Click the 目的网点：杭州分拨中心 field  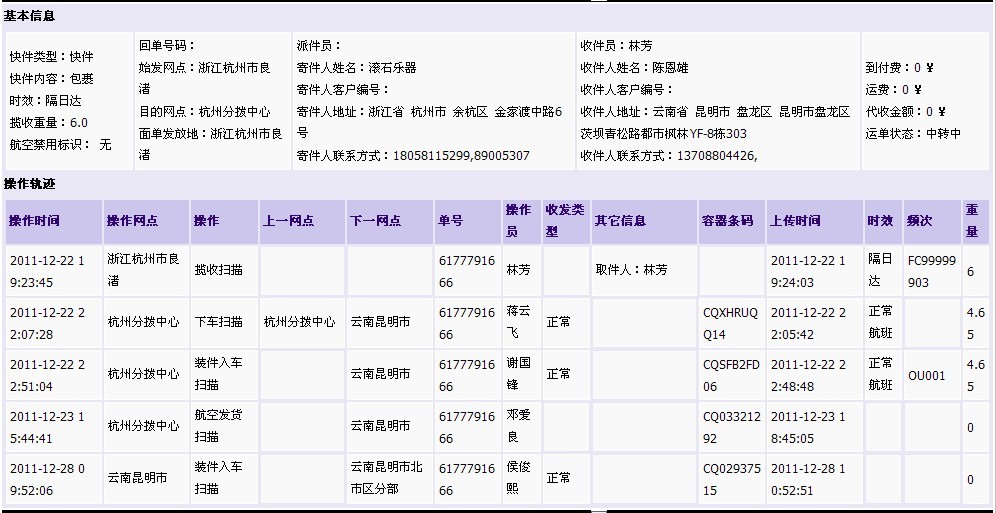pos(205,112)
